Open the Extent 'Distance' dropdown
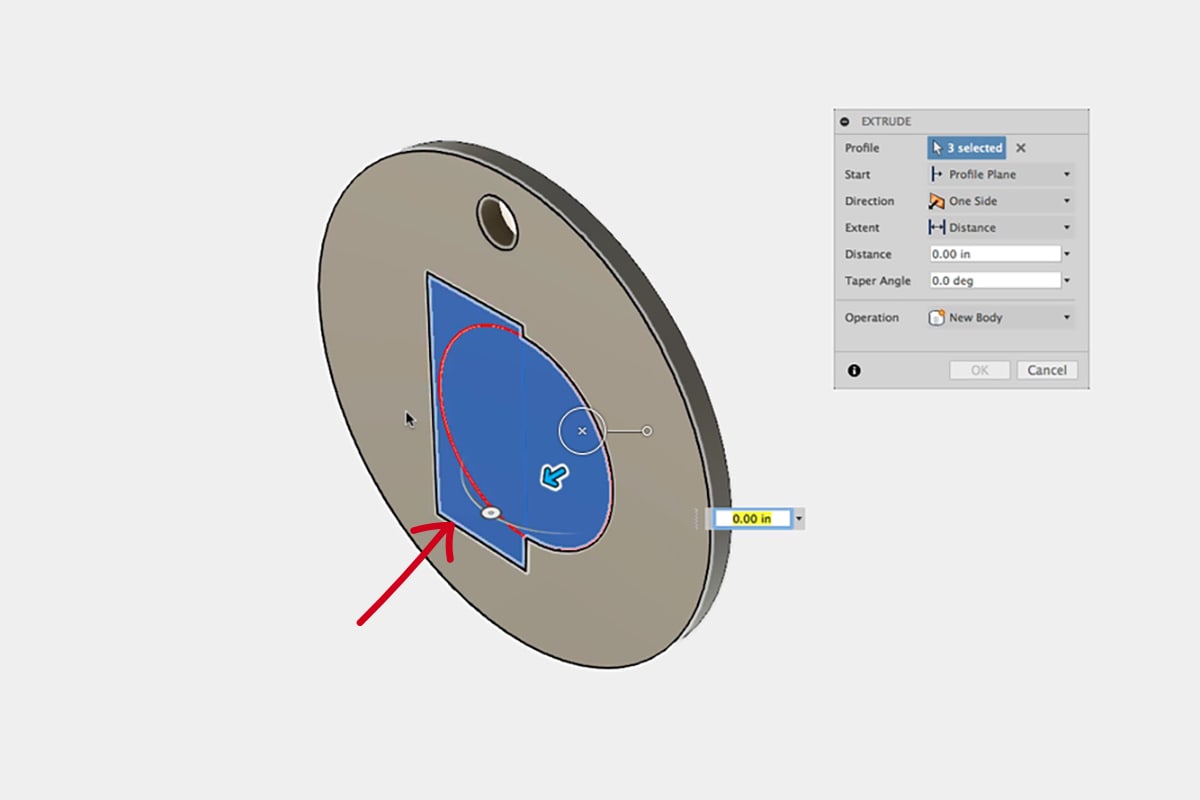This screenshot has height=800, width=1200. coord(1000,228)
